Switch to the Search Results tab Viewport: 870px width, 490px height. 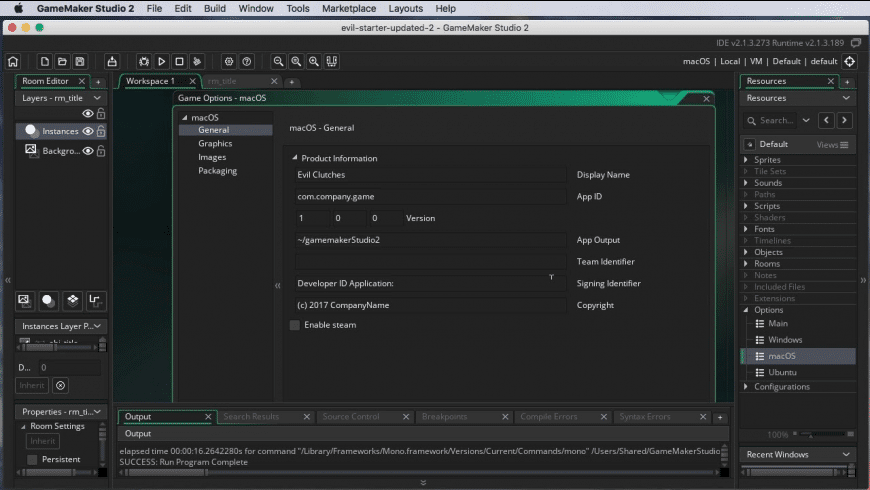(251, 417)
